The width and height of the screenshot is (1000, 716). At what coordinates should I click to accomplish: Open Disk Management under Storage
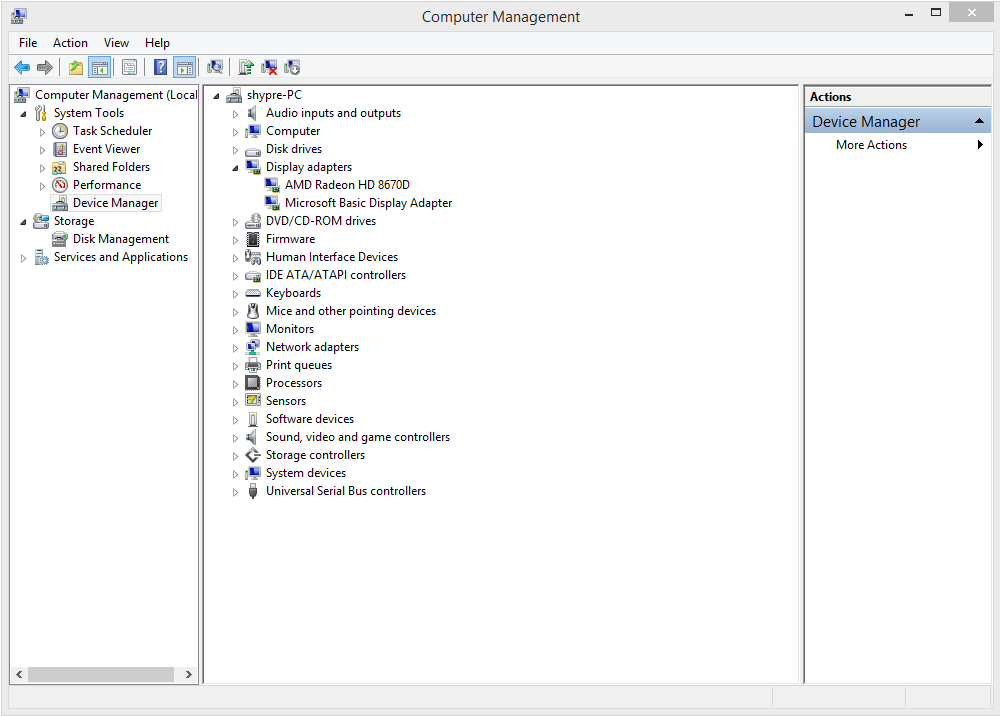point(121,239)
